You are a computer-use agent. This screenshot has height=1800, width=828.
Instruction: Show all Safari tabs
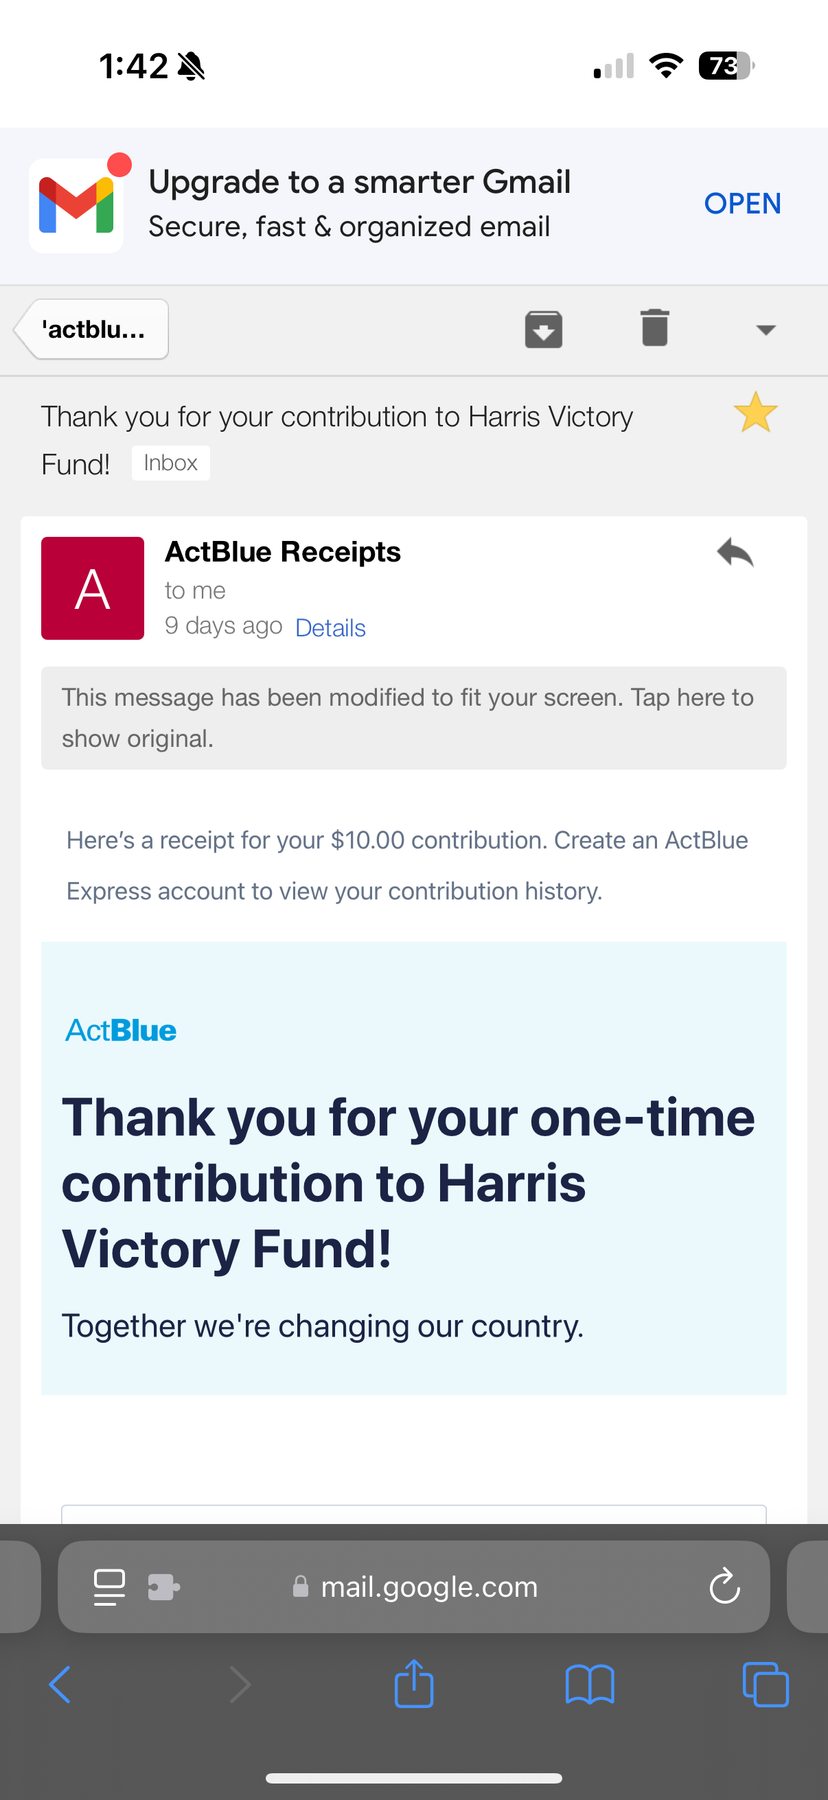pyautogui.click(x=765, y=1685)
